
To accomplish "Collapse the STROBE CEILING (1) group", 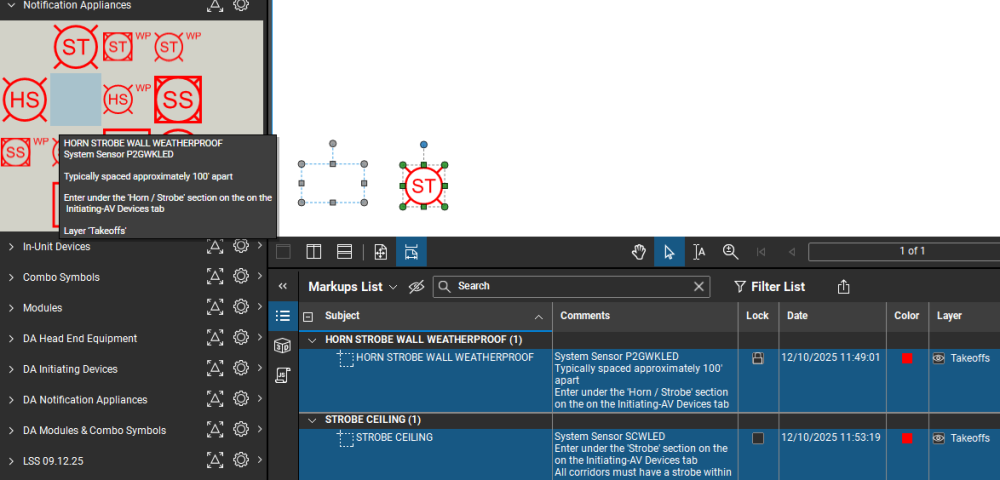I will tap(312, 420).
